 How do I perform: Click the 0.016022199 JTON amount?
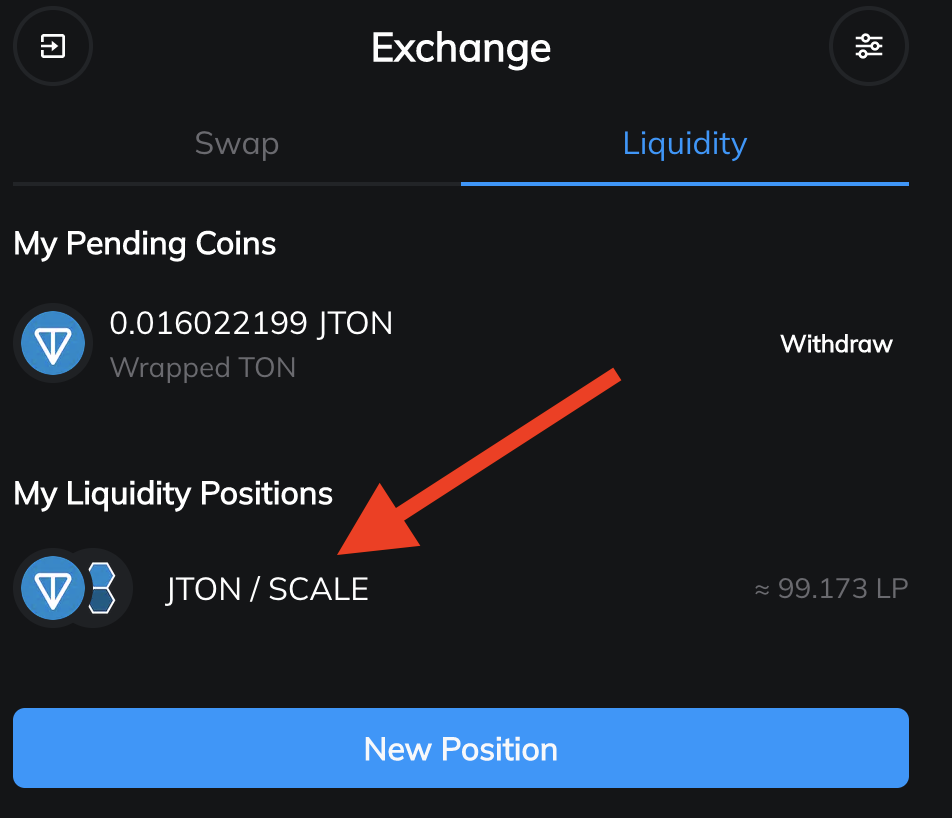pyautogui.click(x=251, y=323)
